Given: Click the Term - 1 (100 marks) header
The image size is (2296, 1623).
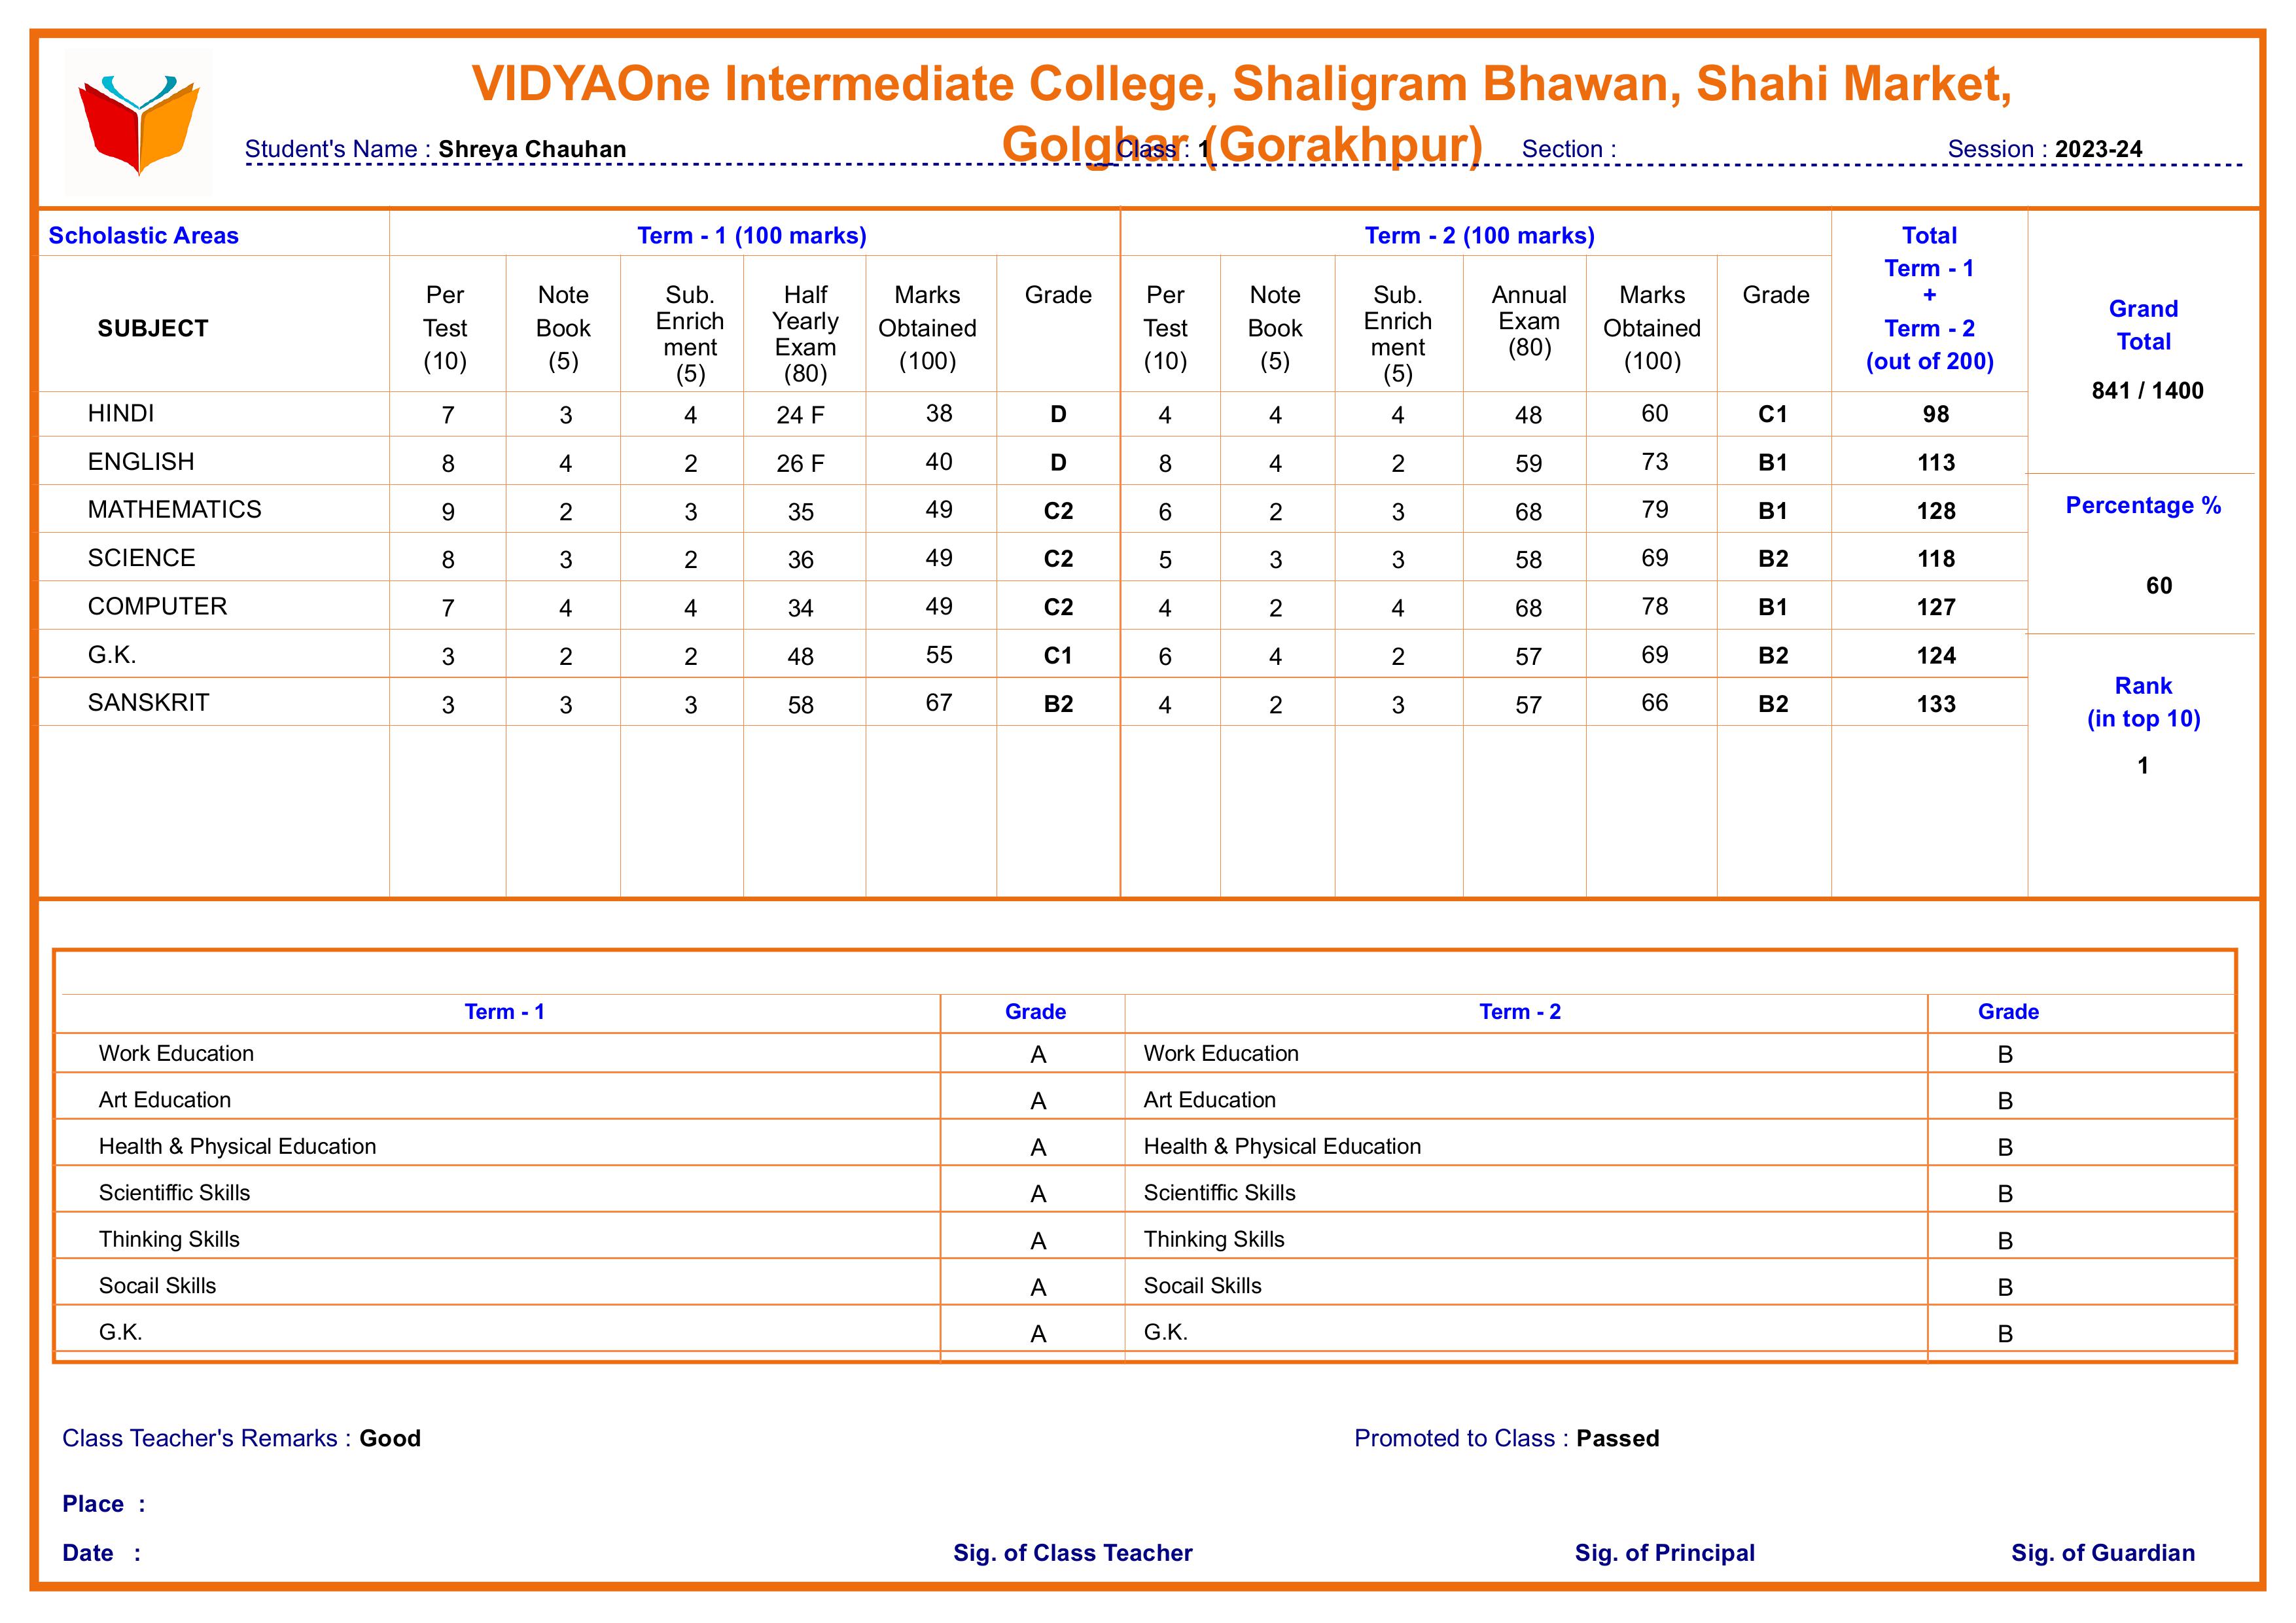Looking at the screenshot, I should click(752, 235).
